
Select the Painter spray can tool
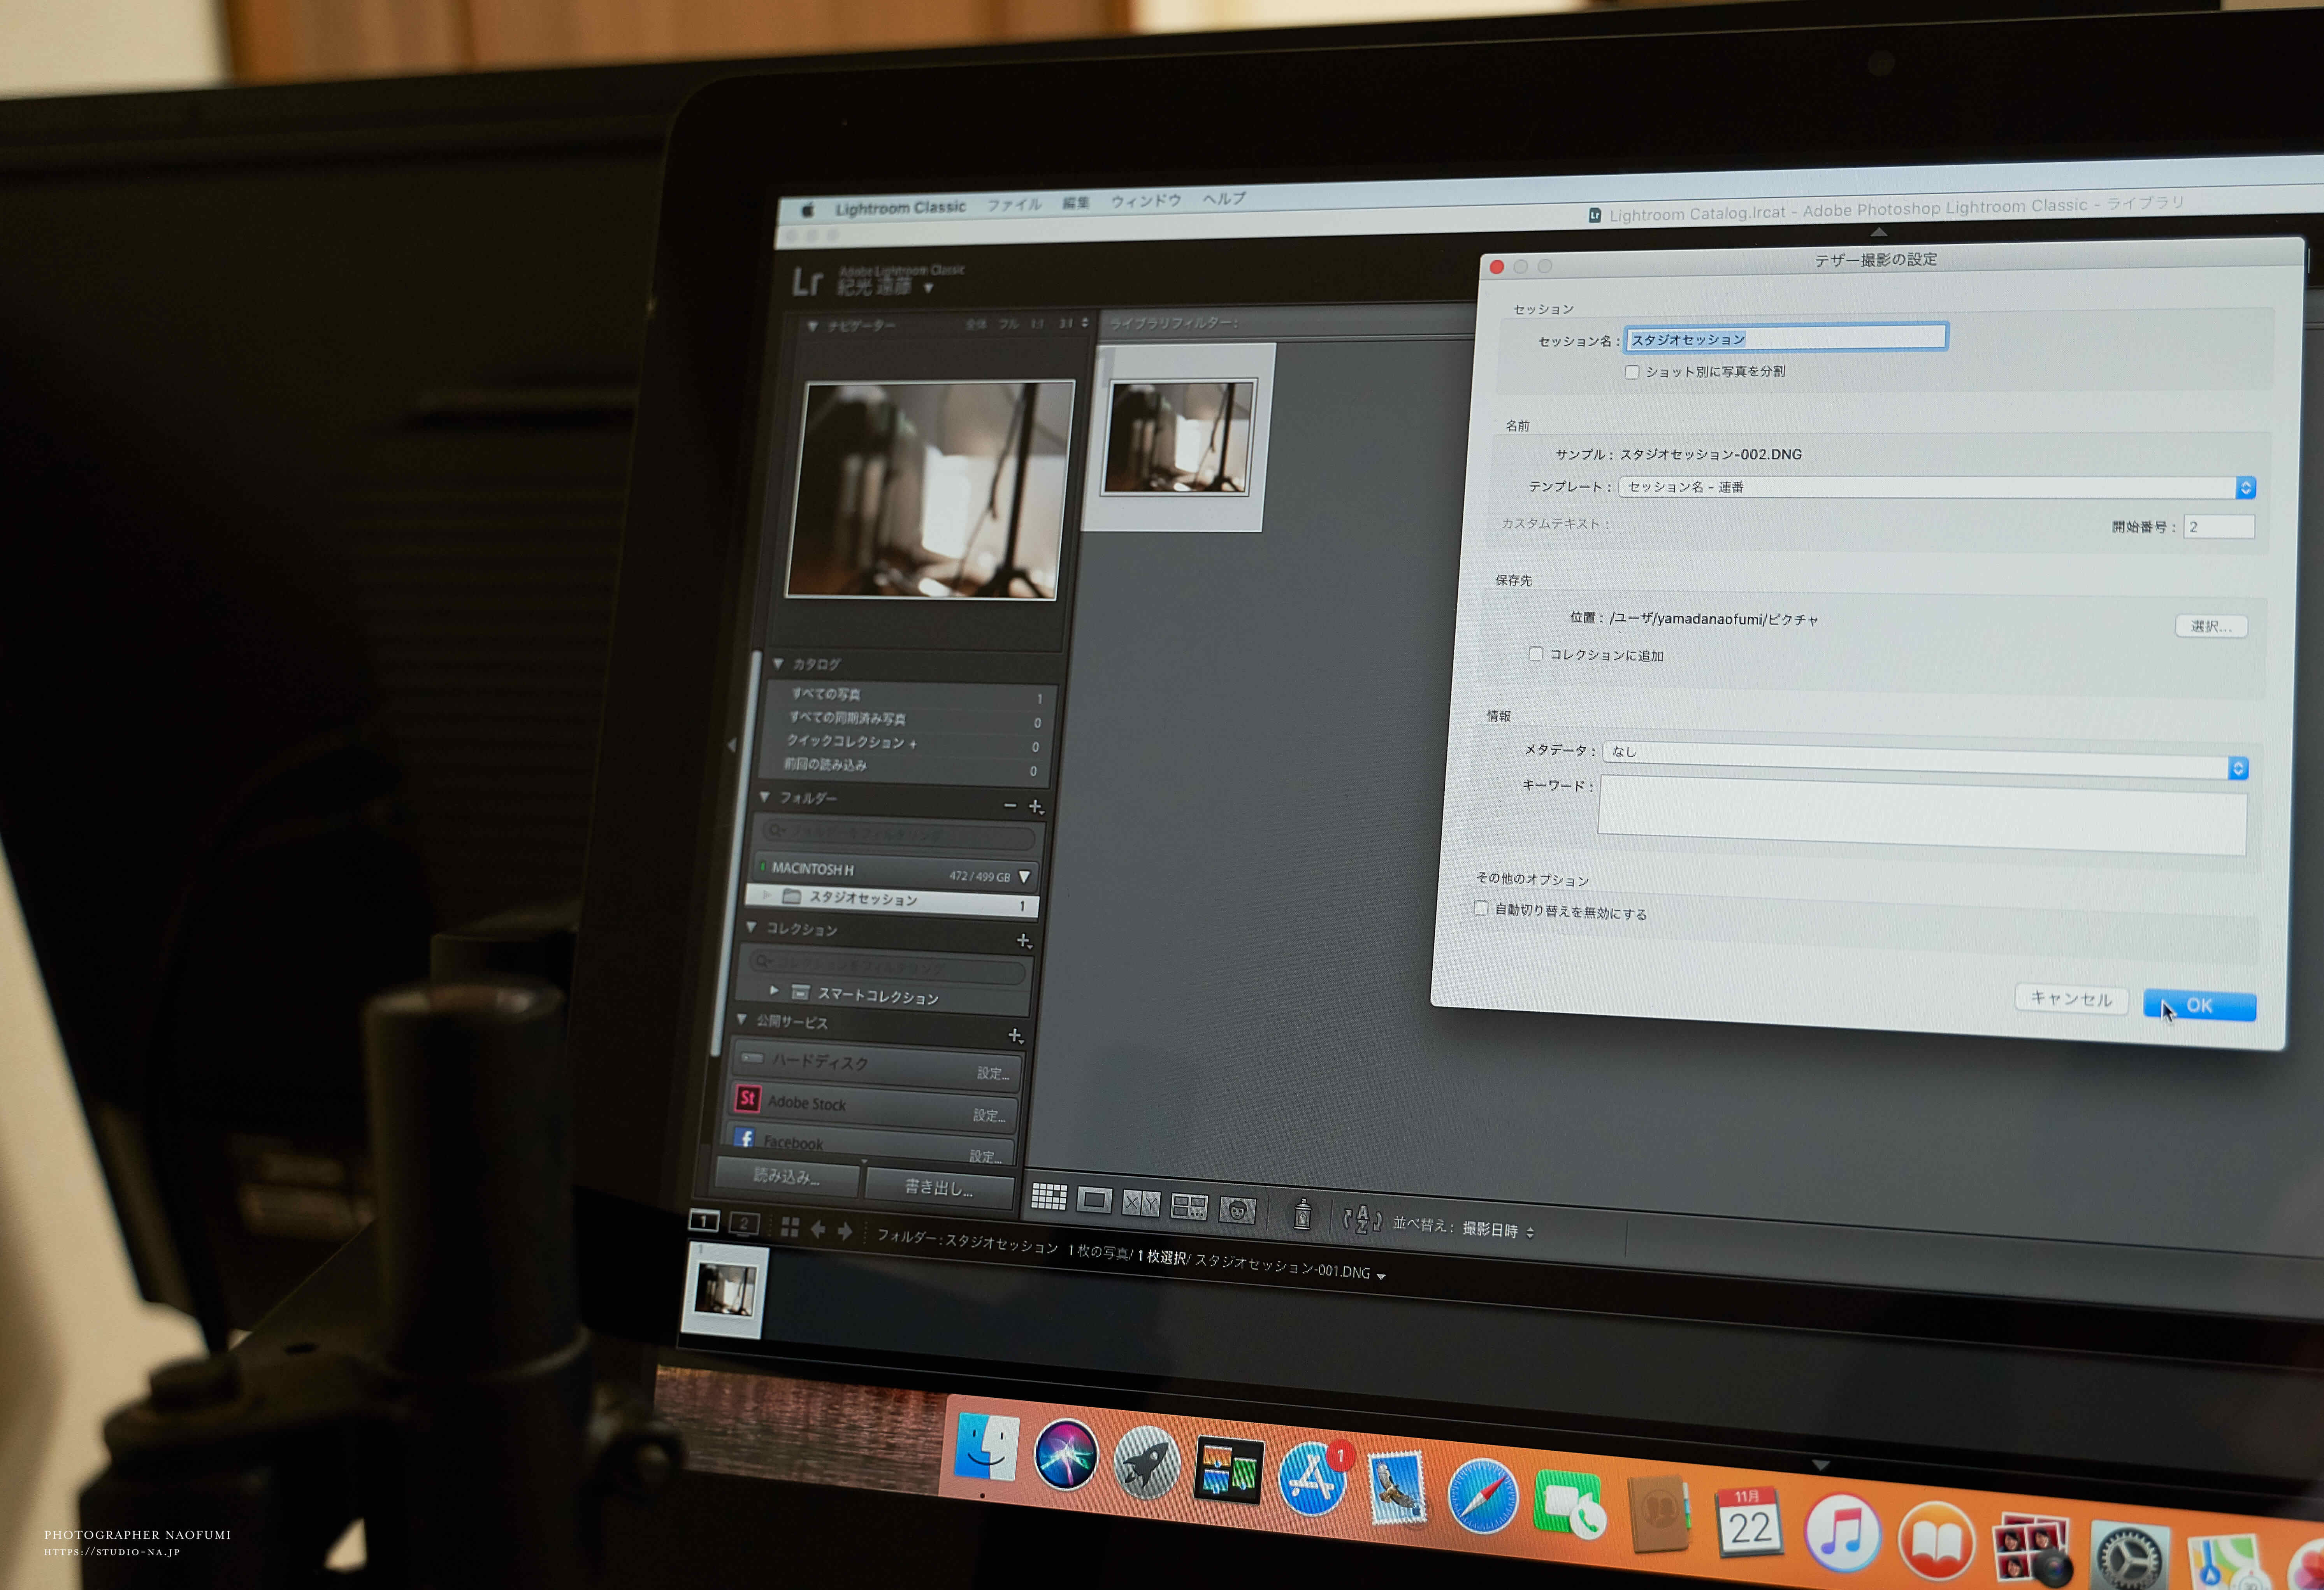coord(1302,1215)
